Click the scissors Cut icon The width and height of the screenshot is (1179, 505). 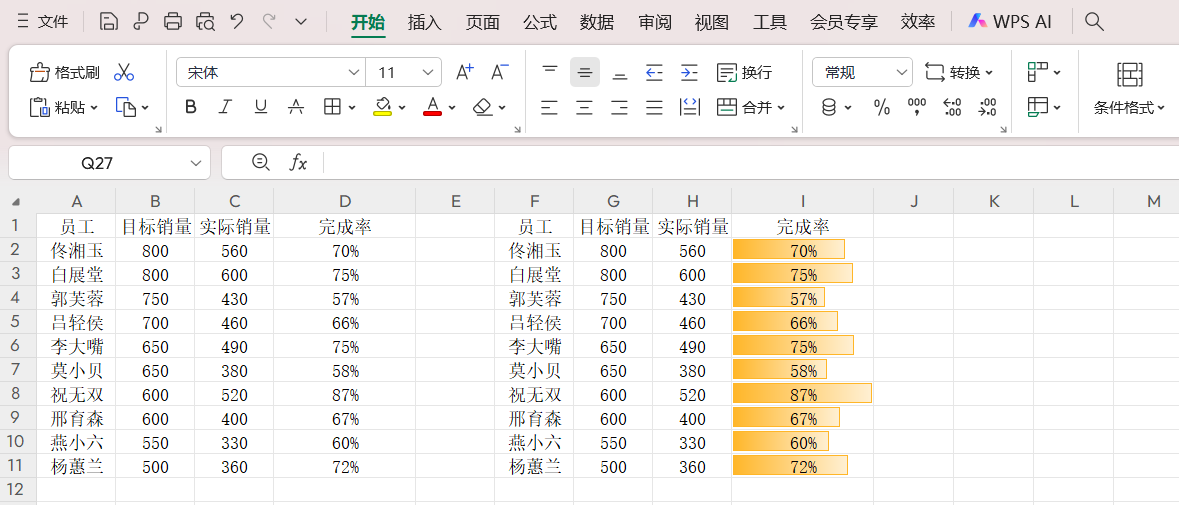point(124,73)
